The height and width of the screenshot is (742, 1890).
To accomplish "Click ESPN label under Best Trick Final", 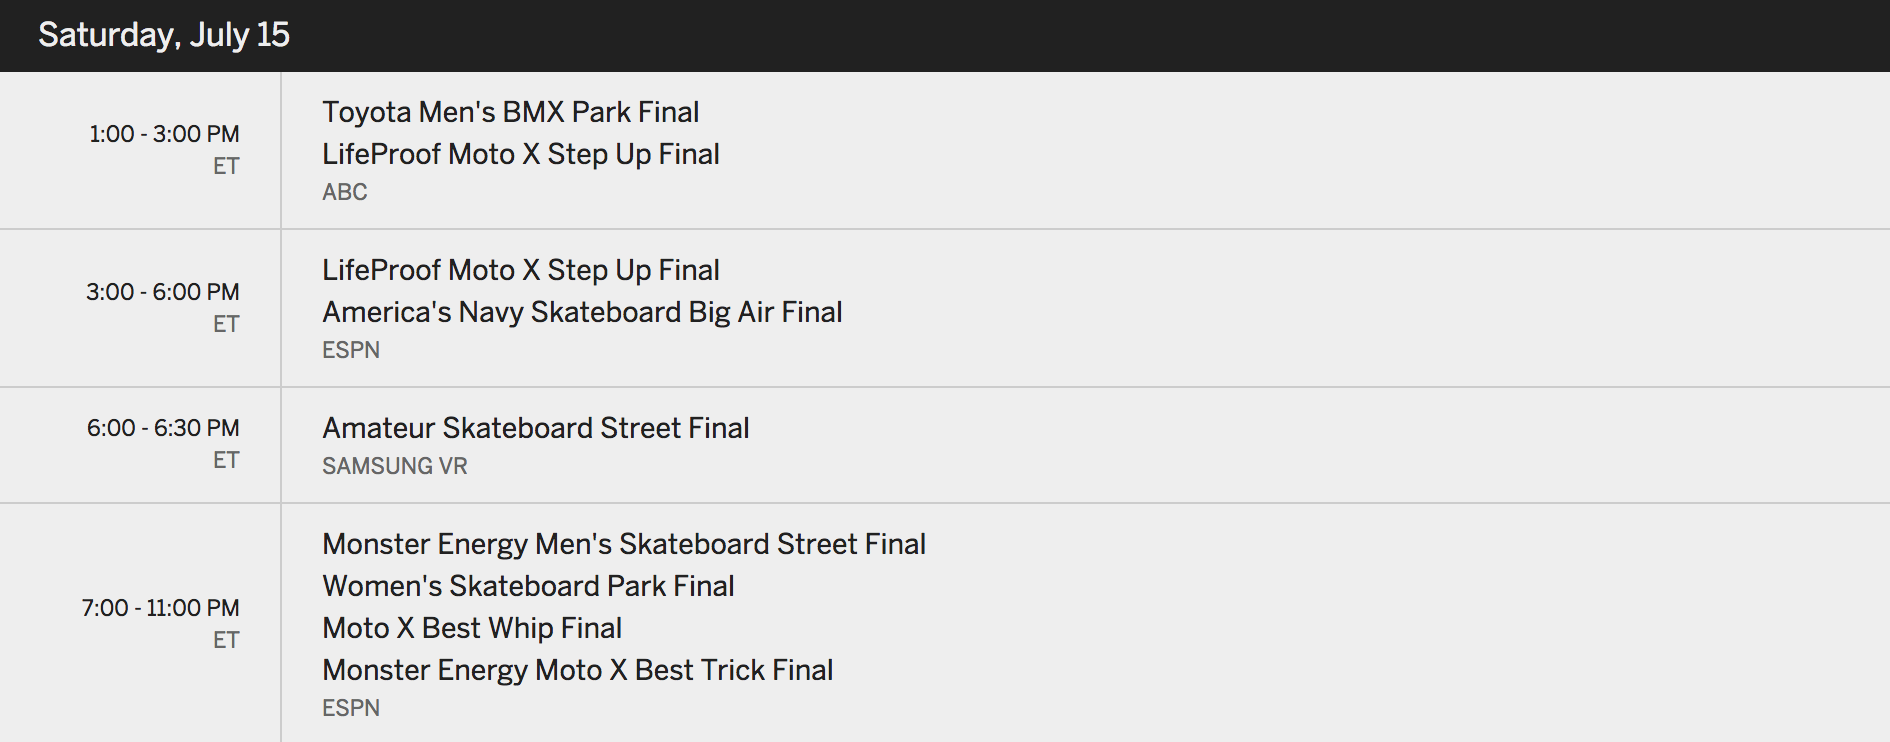I will point(351,708).
